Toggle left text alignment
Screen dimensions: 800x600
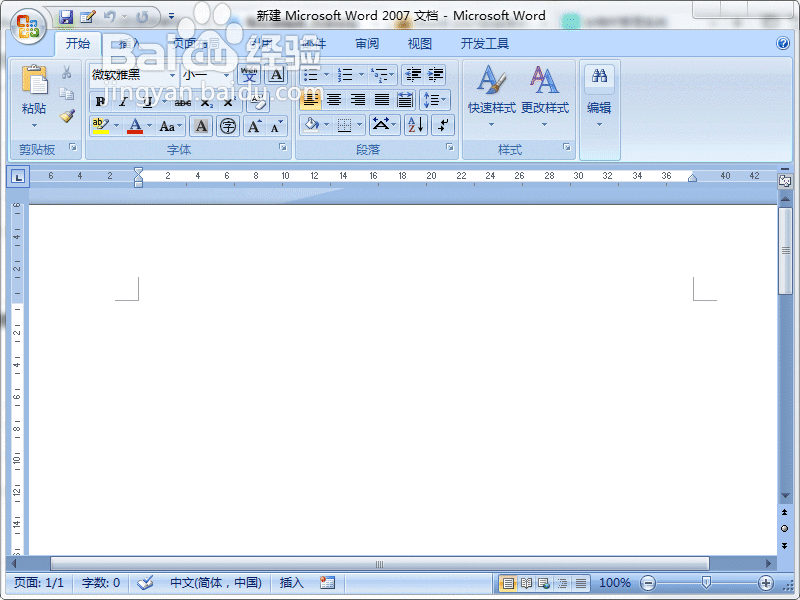311,99
